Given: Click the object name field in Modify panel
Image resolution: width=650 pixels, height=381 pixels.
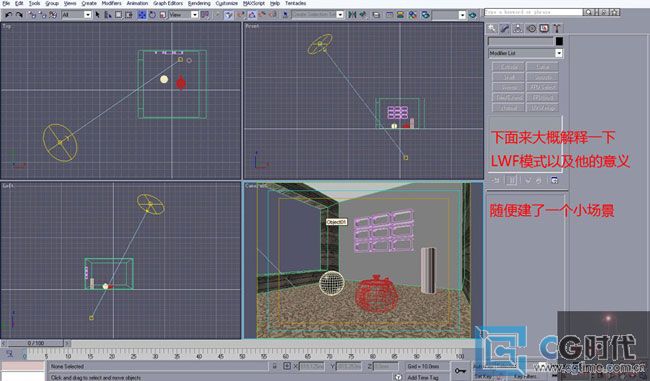Looking at the screenshot, I should click(x=521, y=41).
